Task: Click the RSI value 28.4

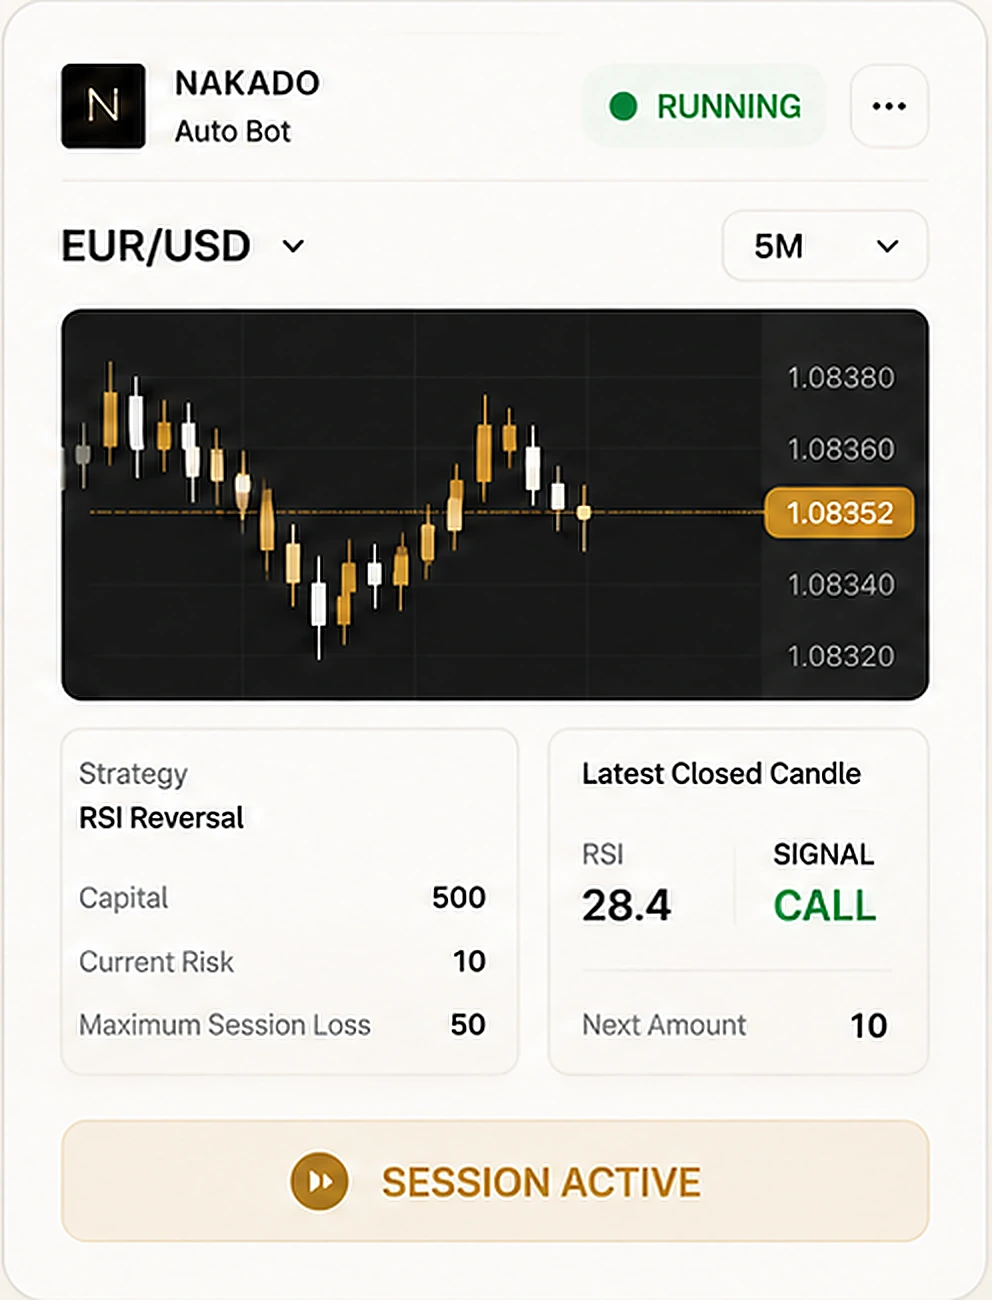Action: point(627,906)
